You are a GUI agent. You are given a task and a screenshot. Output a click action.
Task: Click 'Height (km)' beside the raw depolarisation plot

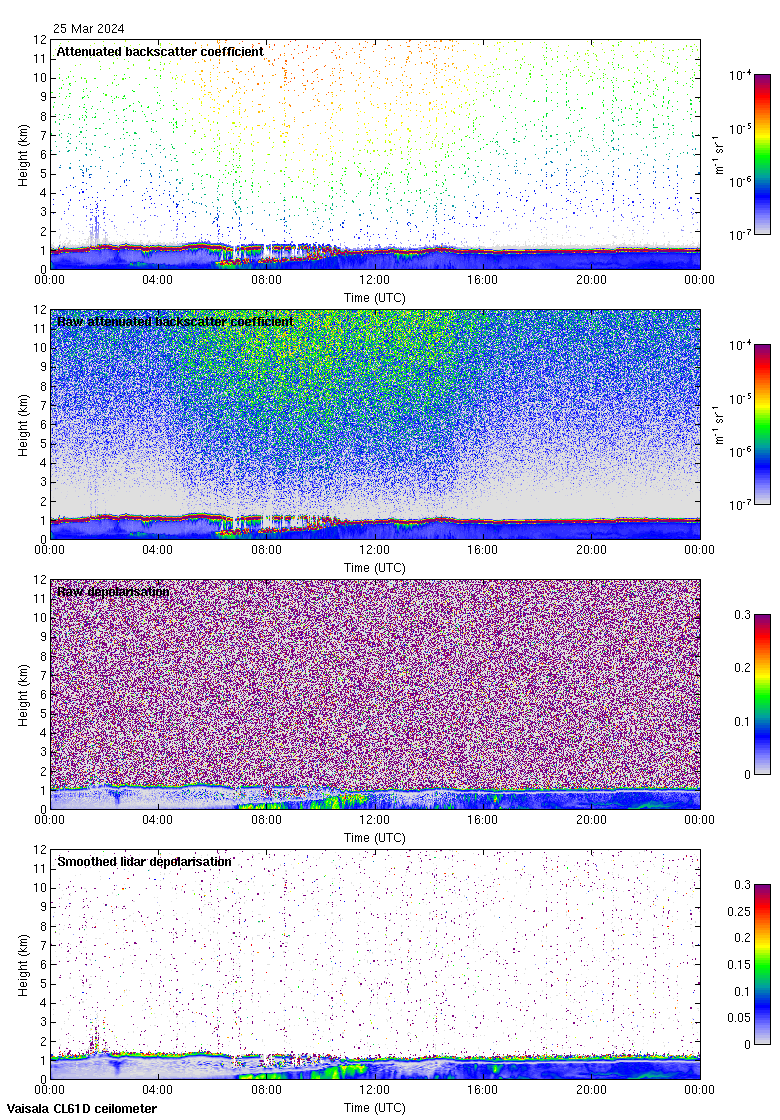click(24, 698)
